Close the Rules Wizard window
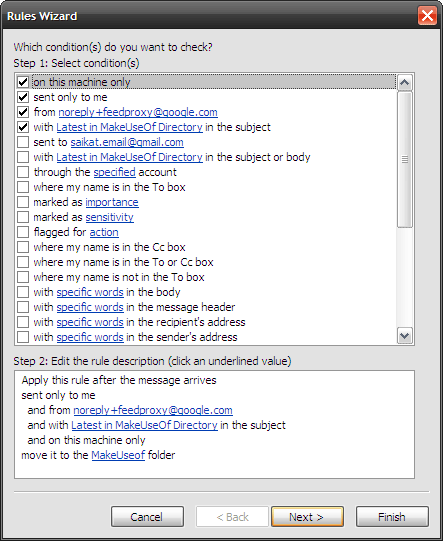 coord(427,16)
